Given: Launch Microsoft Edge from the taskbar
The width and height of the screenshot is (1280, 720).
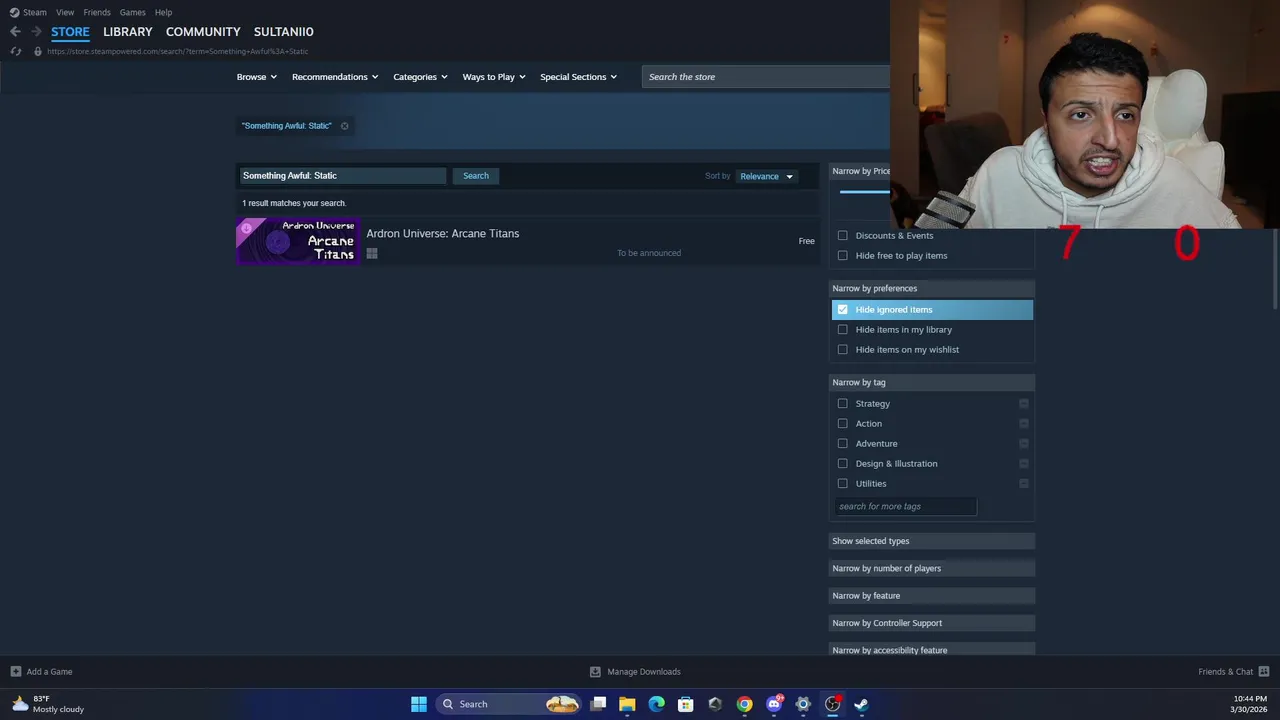Looking at the screenshot, I should [x=656, y=704].
